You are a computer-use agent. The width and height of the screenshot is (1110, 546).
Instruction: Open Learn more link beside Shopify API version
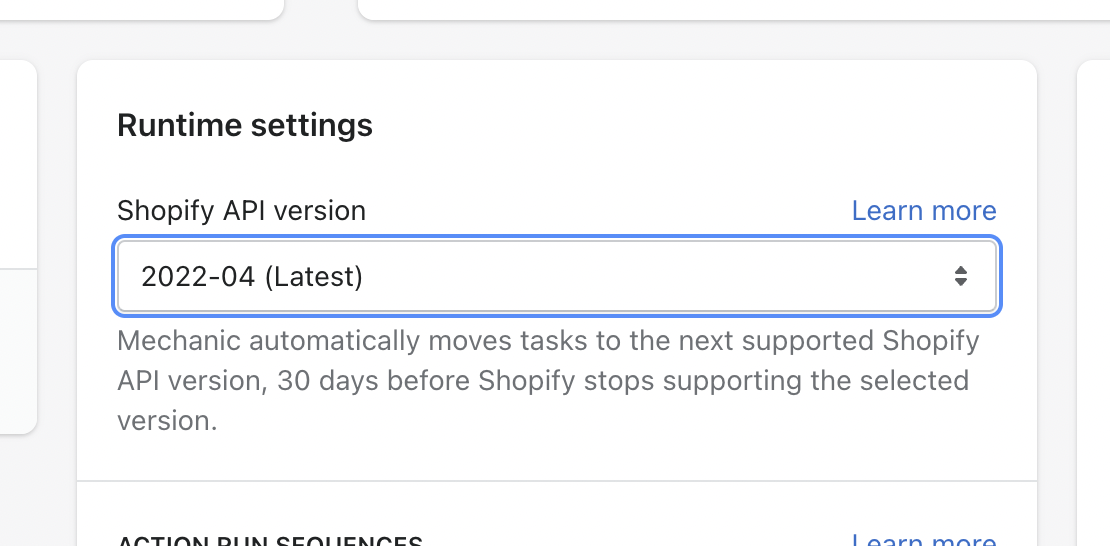923,211
